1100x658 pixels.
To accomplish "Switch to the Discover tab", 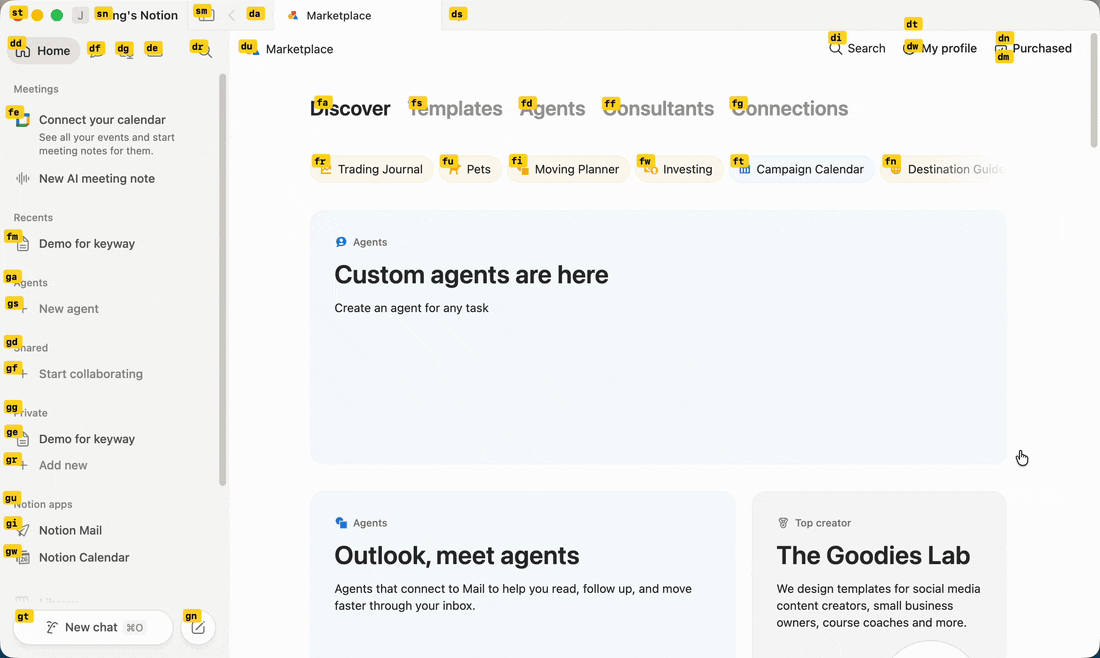I will (x=350, y=109).
